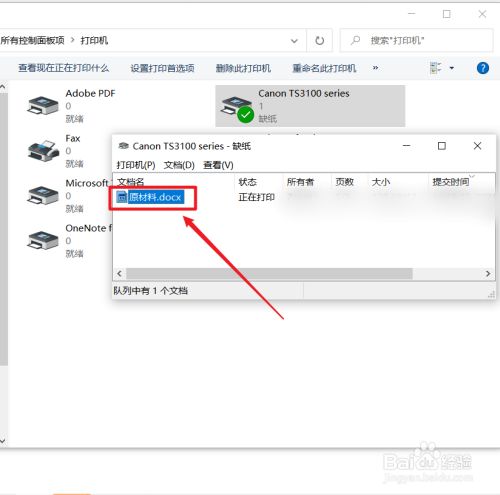Click the queue window horizontal scrollbar thumb
500x495 pixels.
point(269,274)
